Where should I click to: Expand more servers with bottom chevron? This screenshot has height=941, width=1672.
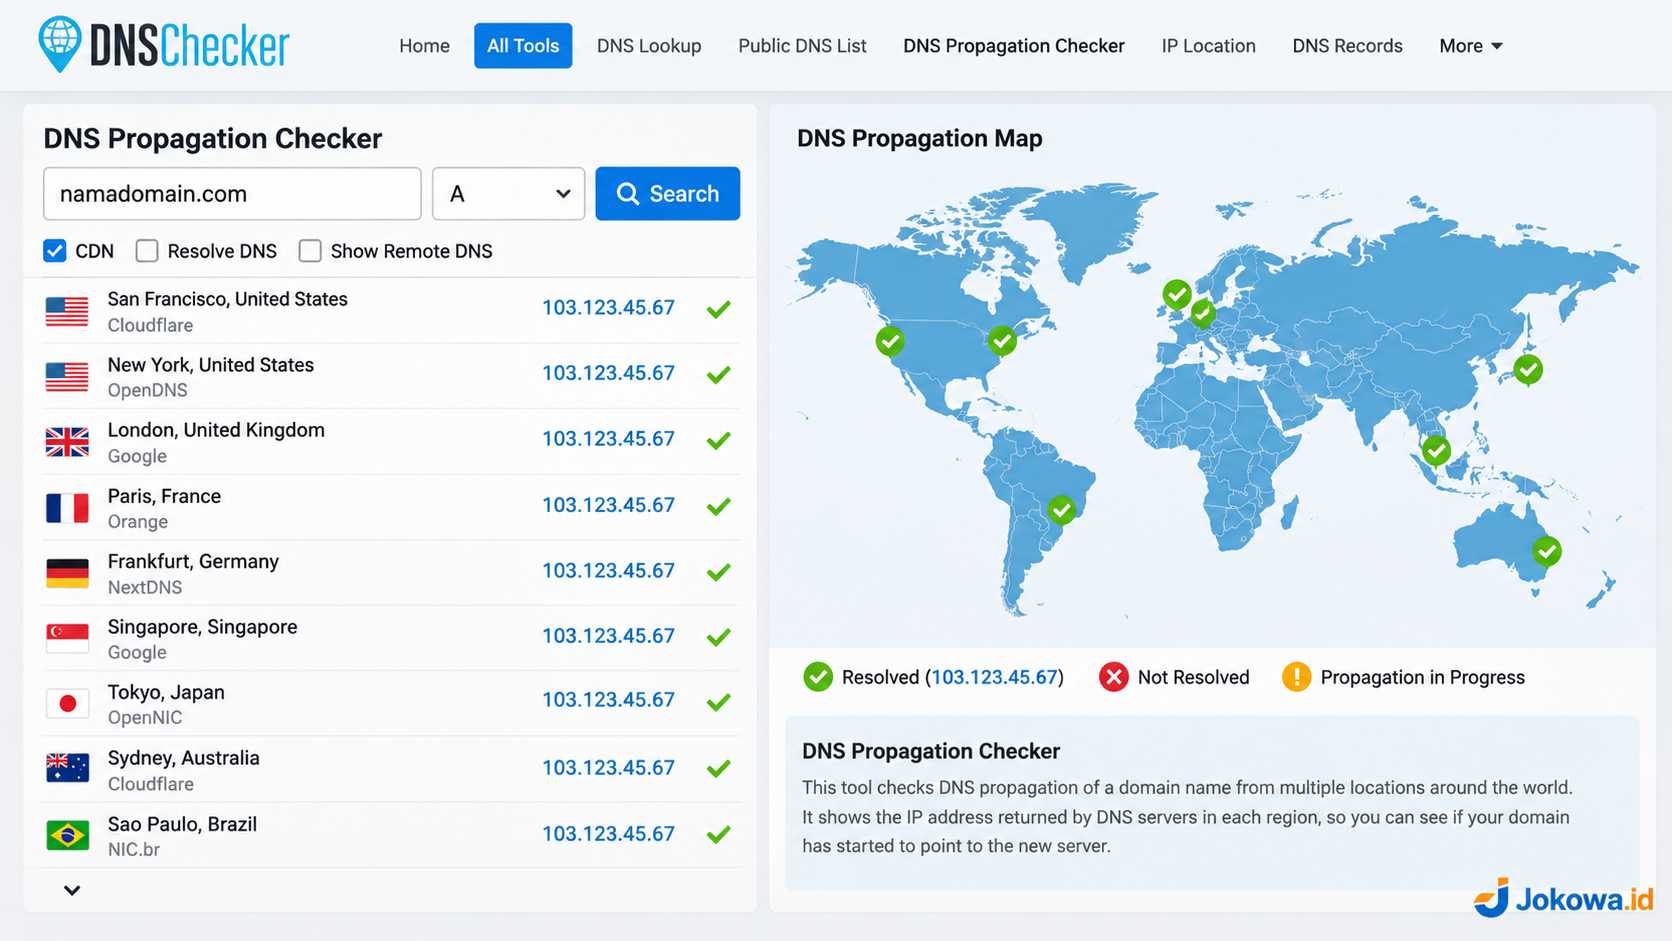72,890
